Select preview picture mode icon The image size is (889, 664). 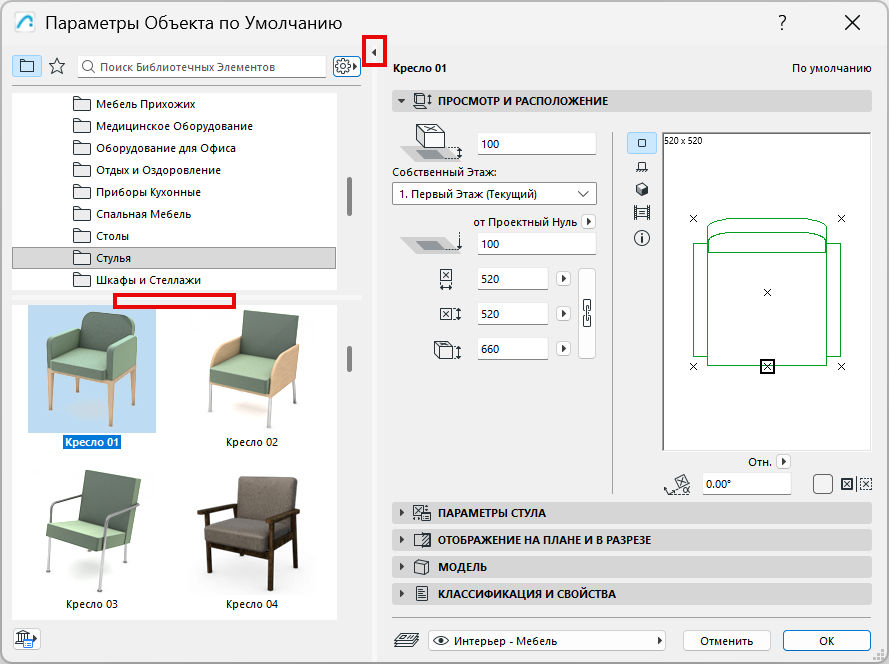coord(642,213)
